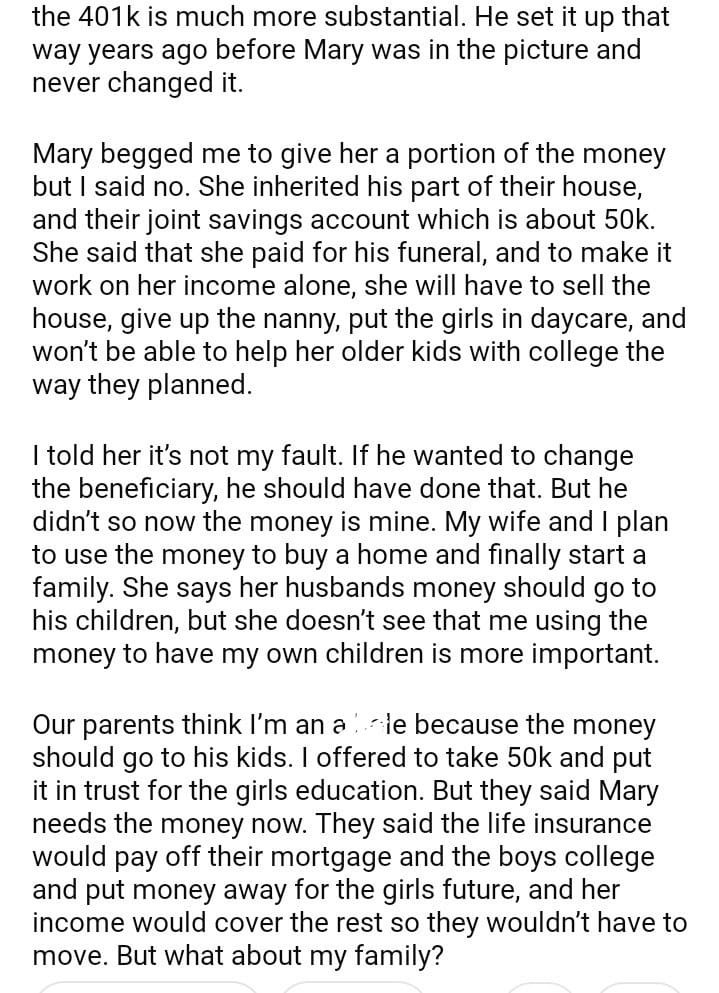This screenshot has width=719, height=993.
Task: Click the line "needs the money now"
Action: (341, 823)
